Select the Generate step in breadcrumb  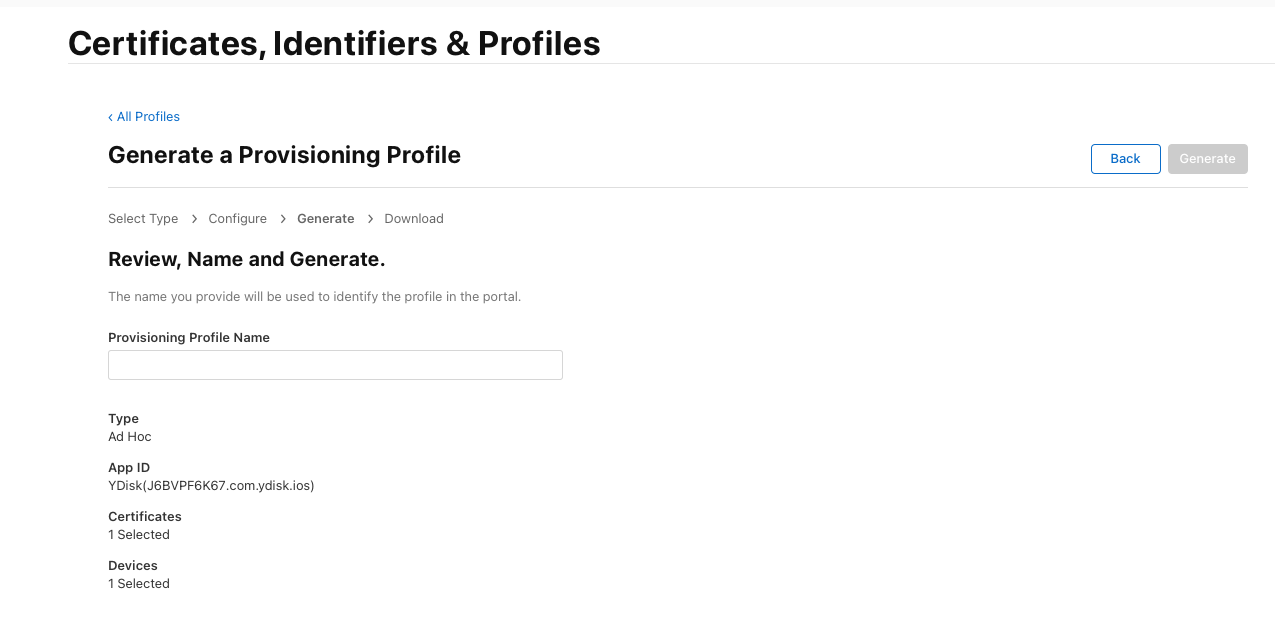(x=325, y=219)
